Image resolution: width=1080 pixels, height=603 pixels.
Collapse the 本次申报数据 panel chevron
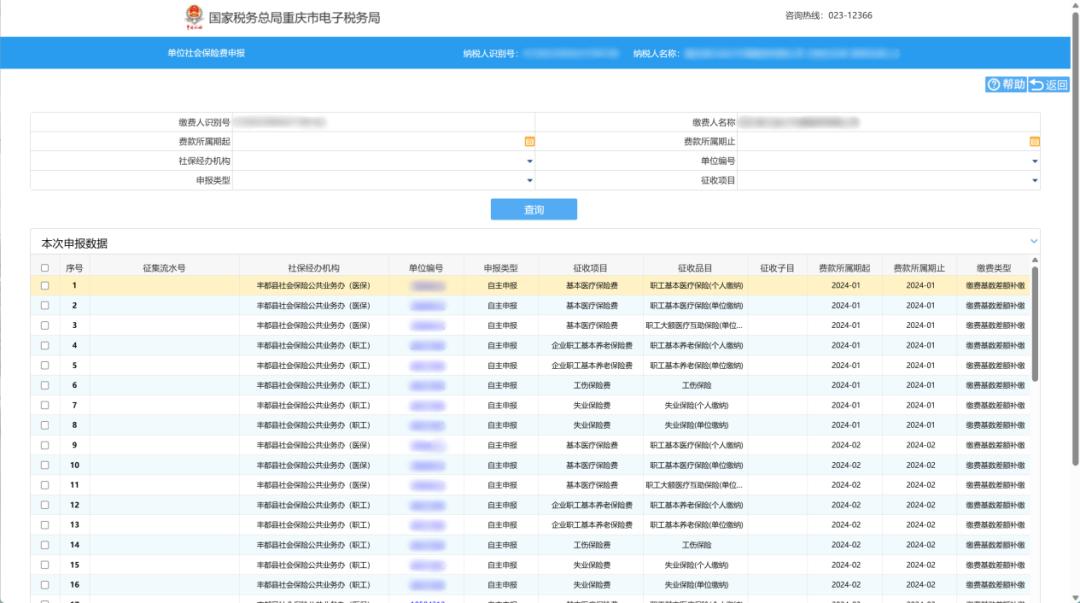(x=1033, y=242)
